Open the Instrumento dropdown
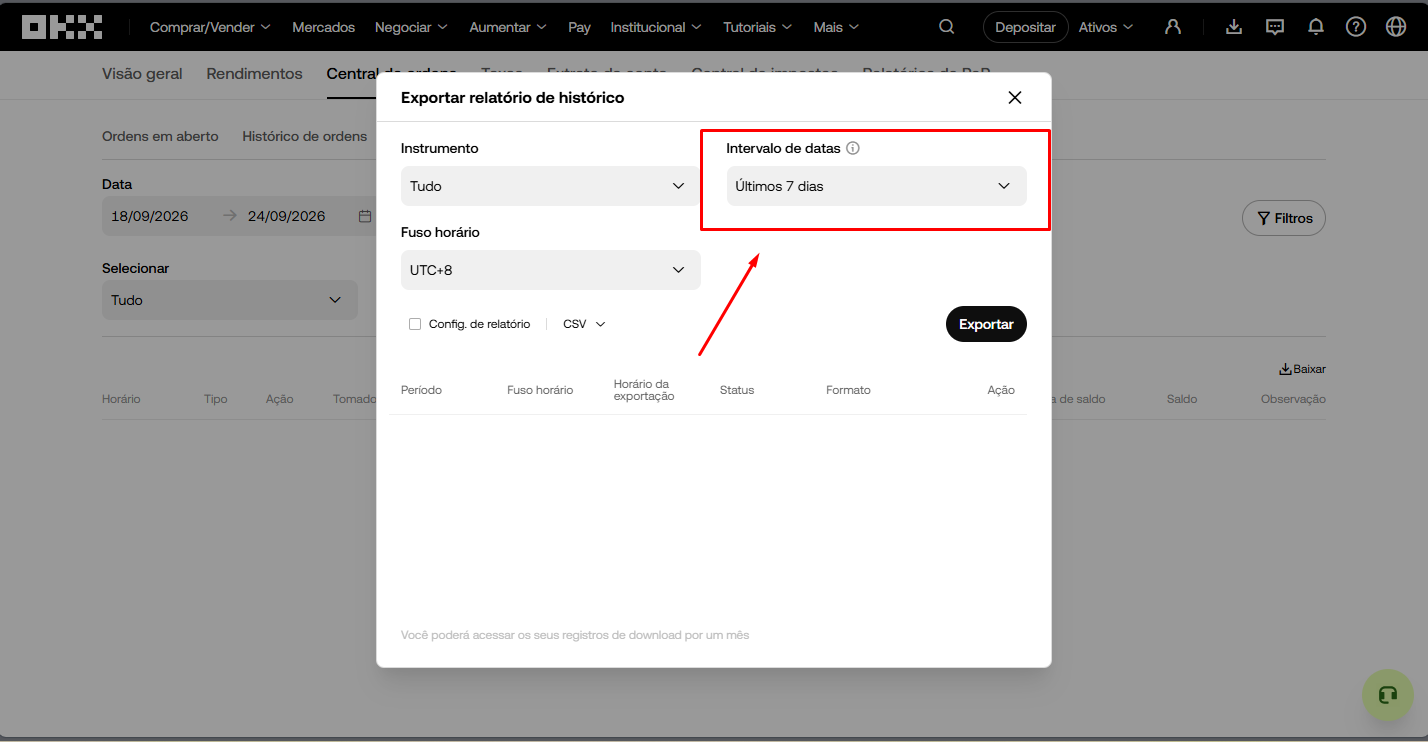Screen dimensions: 1428x742 pyautogui.click(x=551, y=186)
